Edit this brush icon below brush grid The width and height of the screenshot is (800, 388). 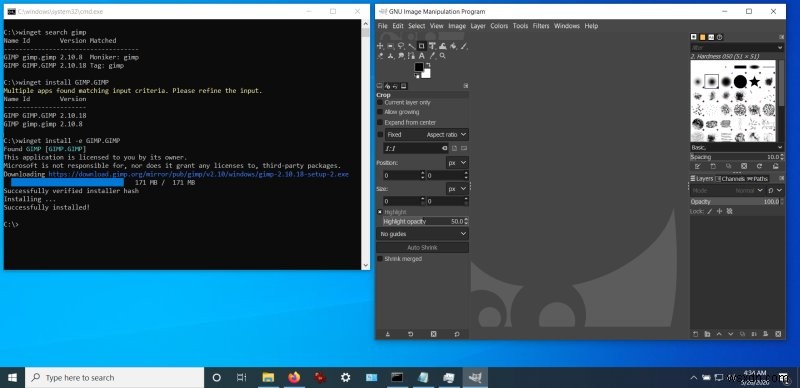pyautogui.click(x=697, y=166)
